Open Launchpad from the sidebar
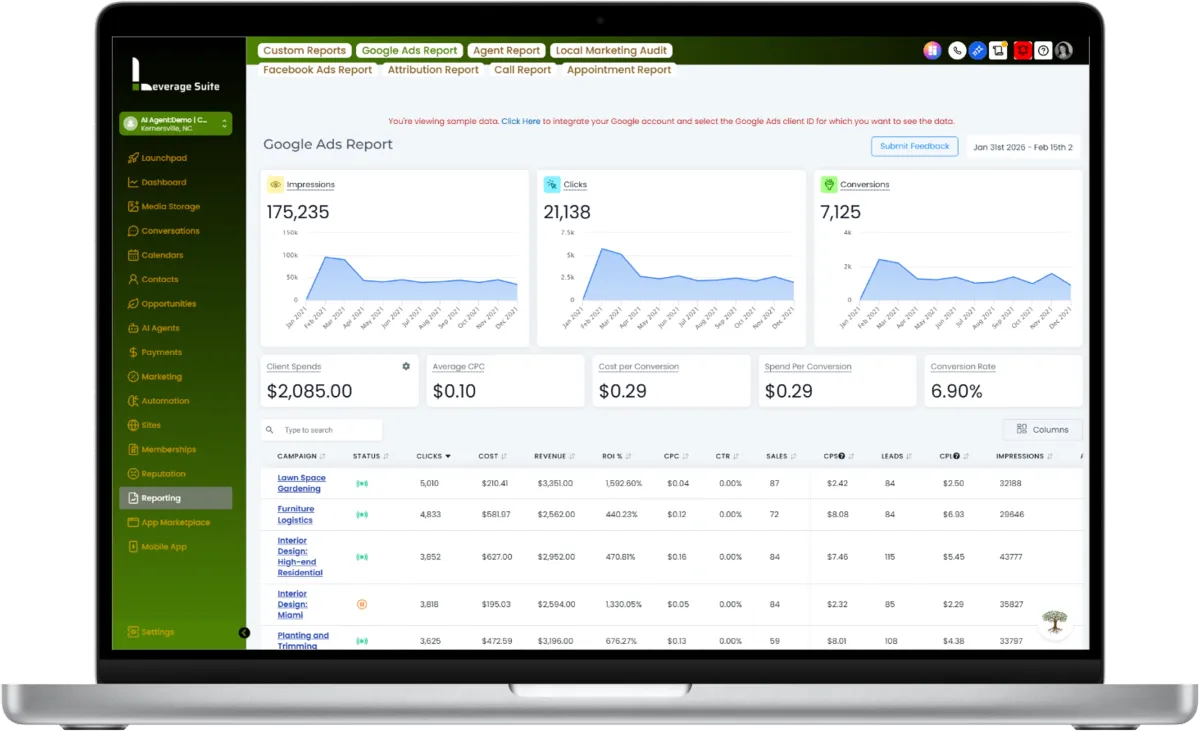The width and height of the screenshot is (1200, 732). pyautogui.click(x=164, y=158)
